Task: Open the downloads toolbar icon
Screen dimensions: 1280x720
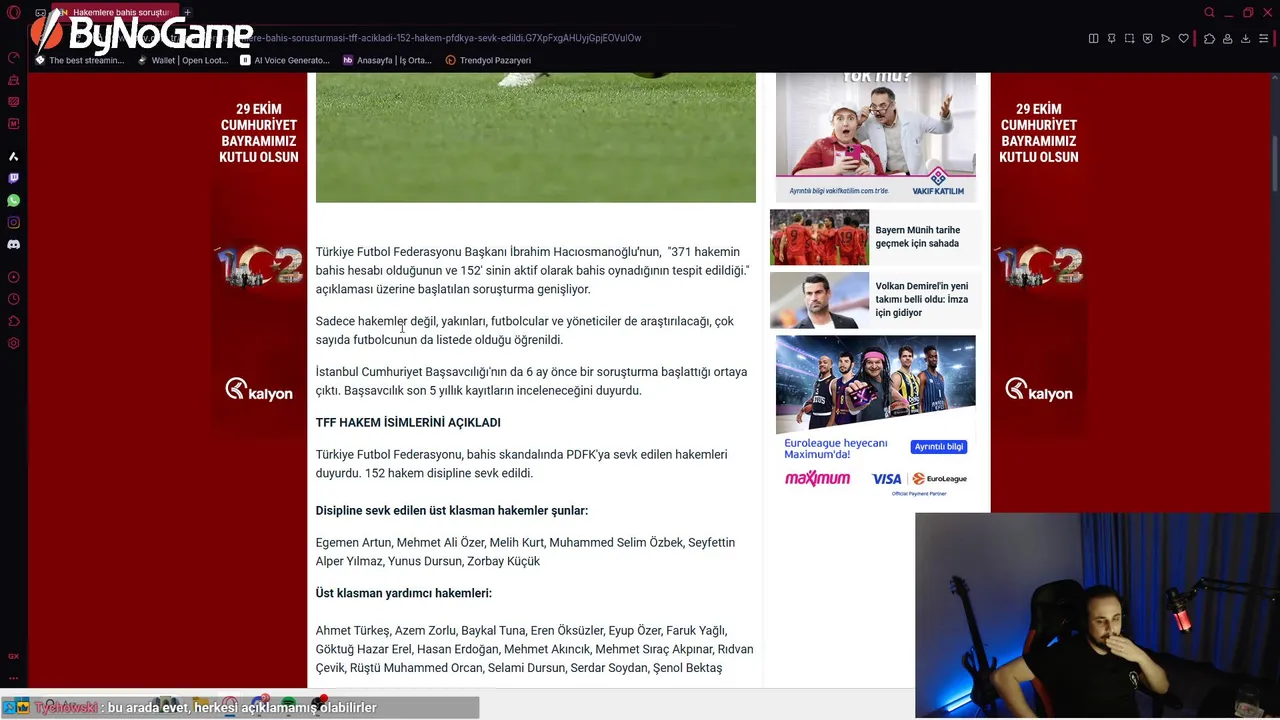Action: pyautogui.click(x=1245, y=38)
